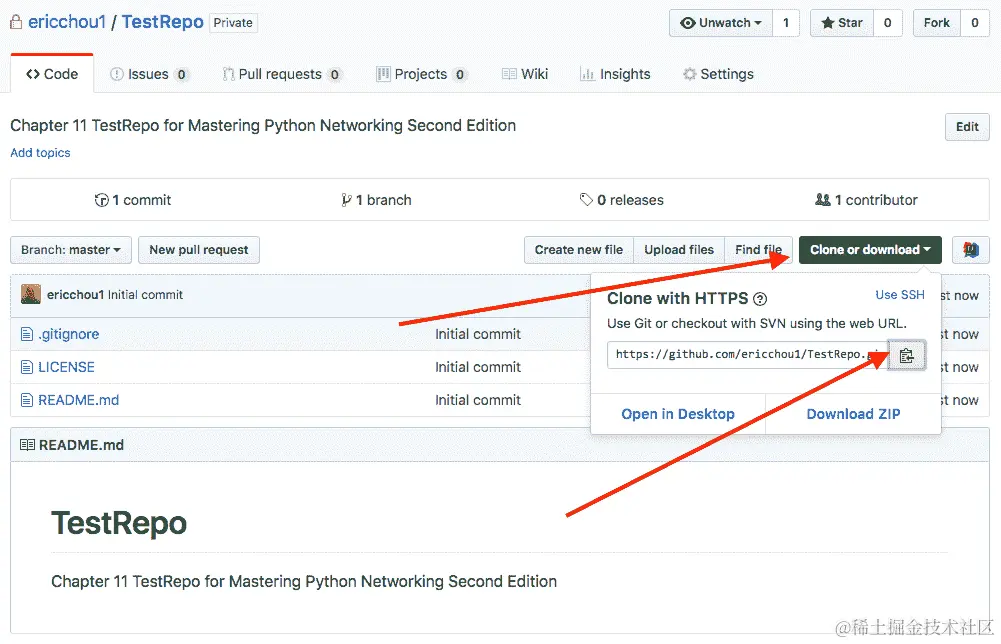The width and height of the screenshot is (1001, 644).
Task: Click the Upload files button
Action: coord(679,250)
